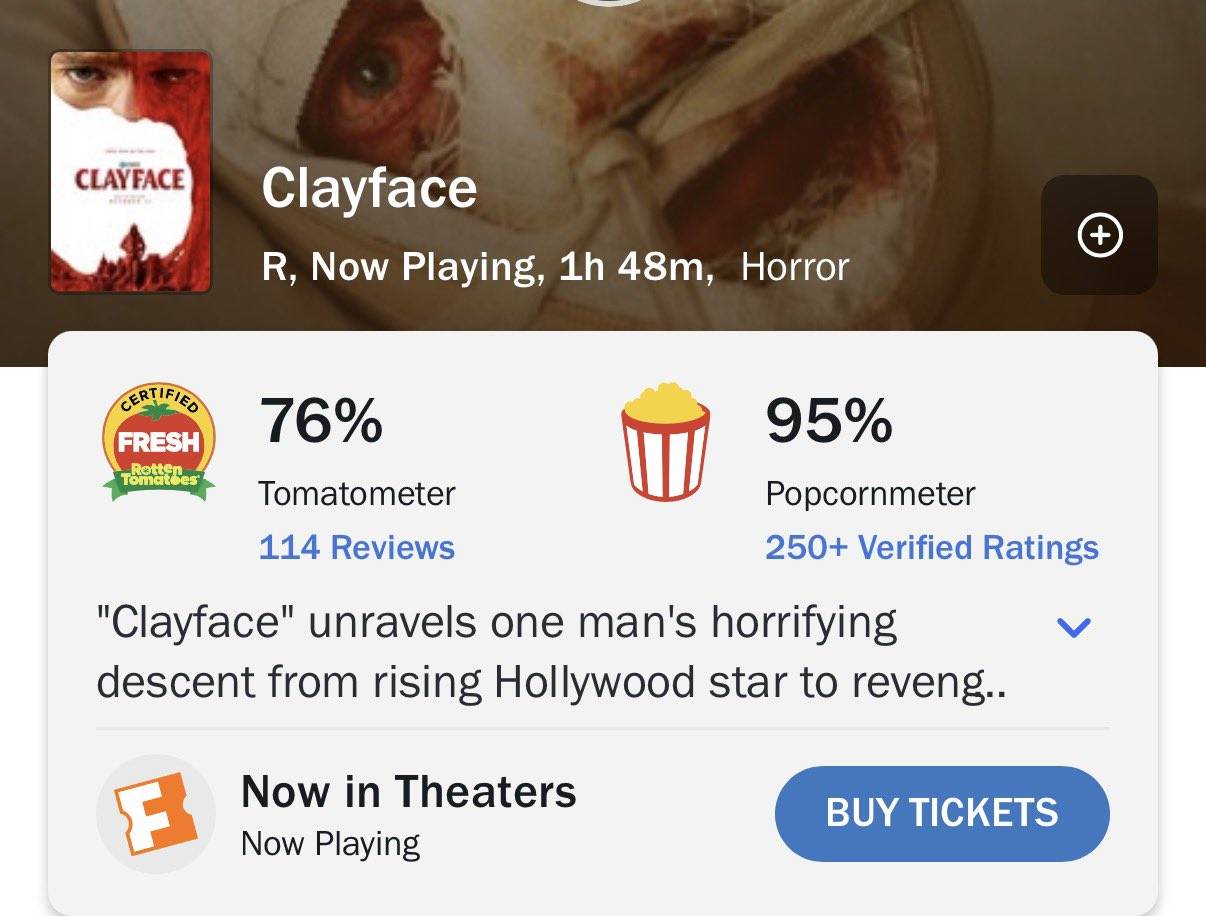The height and width of the screenshot is (916, 1206).
Task: Tap the R, Now Playing, 1h 48m info
Action: tap(488, 267)
